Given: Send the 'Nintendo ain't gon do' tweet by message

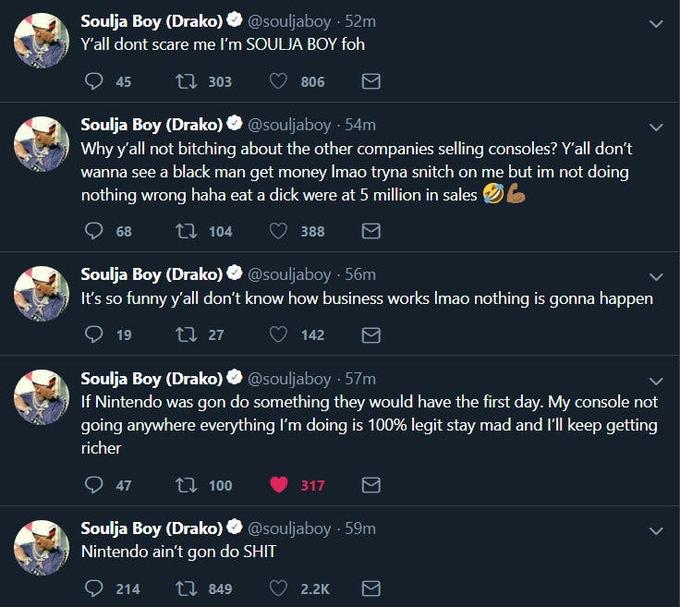Looking at the screenshot, I should point(370,588).
